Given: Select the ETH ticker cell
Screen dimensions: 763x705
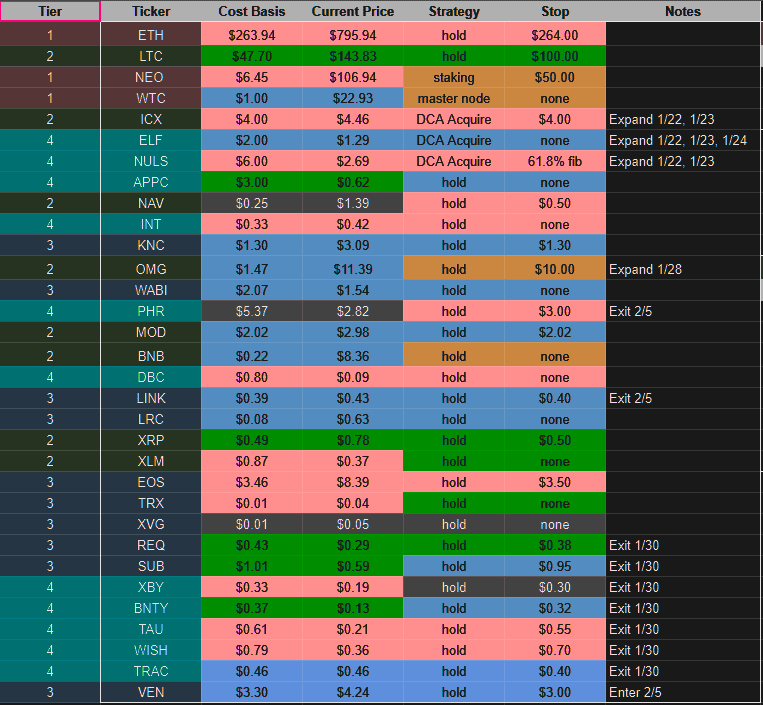Looking at the screenshot, I should [151, 35].
